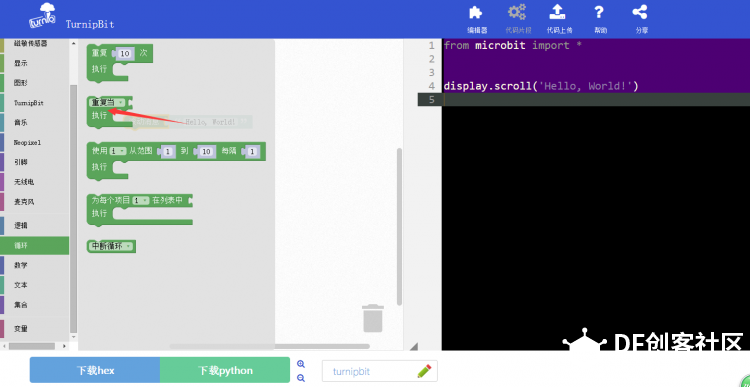The image size is (750, 387).
Task: Open variable i dropdown in 使用 block
Action: pyautogui.click(x=118, y=151)
